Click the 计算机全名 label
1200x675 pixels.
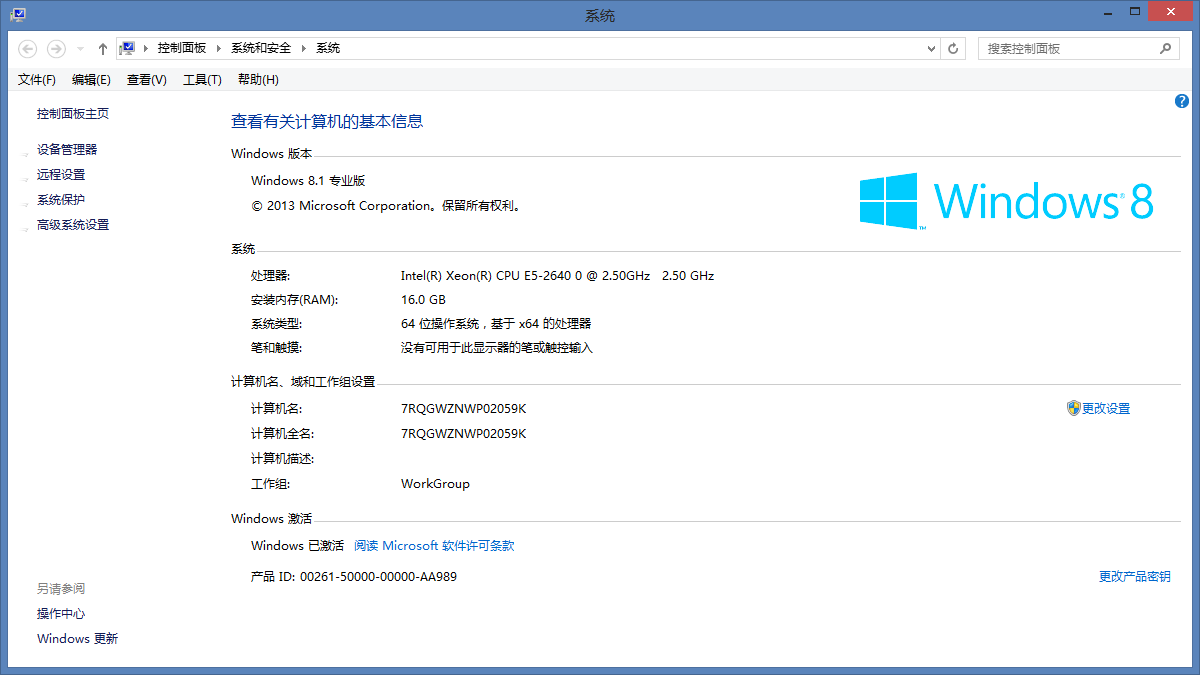pyautogui.click(x=282, y=434)
